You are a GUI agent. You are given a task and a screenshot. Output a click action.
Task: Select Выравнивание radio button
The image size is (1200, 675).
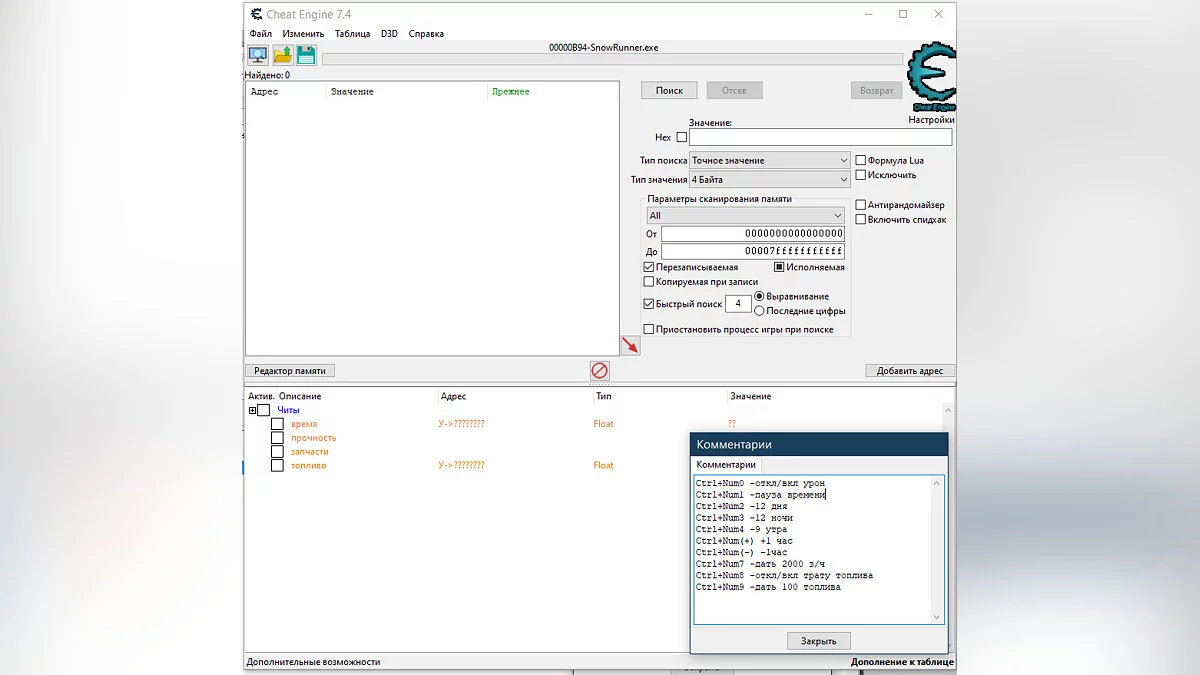tap(759, 297)
